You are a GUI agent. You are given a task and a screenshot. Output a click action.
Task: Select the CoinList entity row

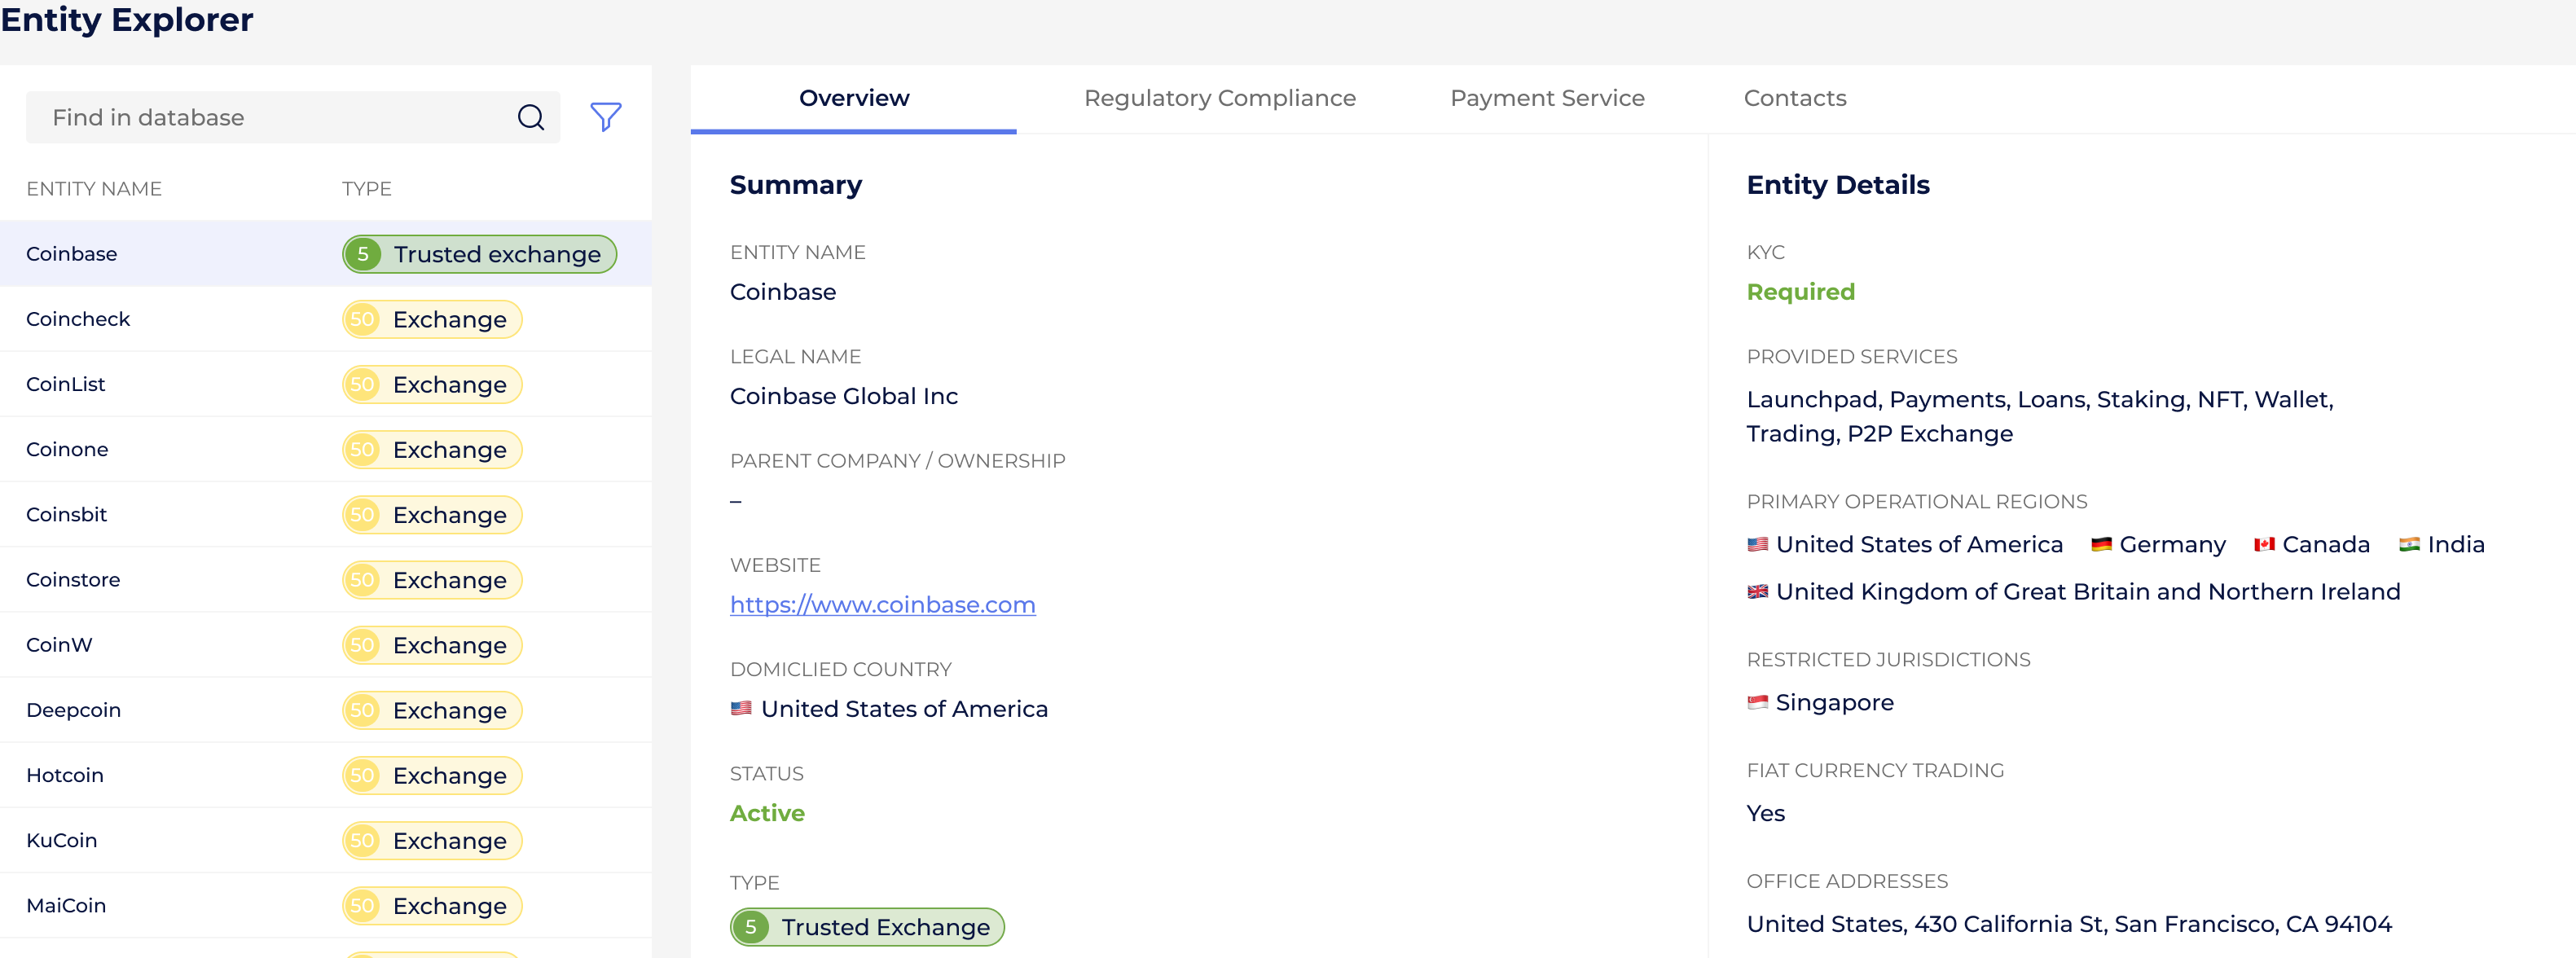326,384
